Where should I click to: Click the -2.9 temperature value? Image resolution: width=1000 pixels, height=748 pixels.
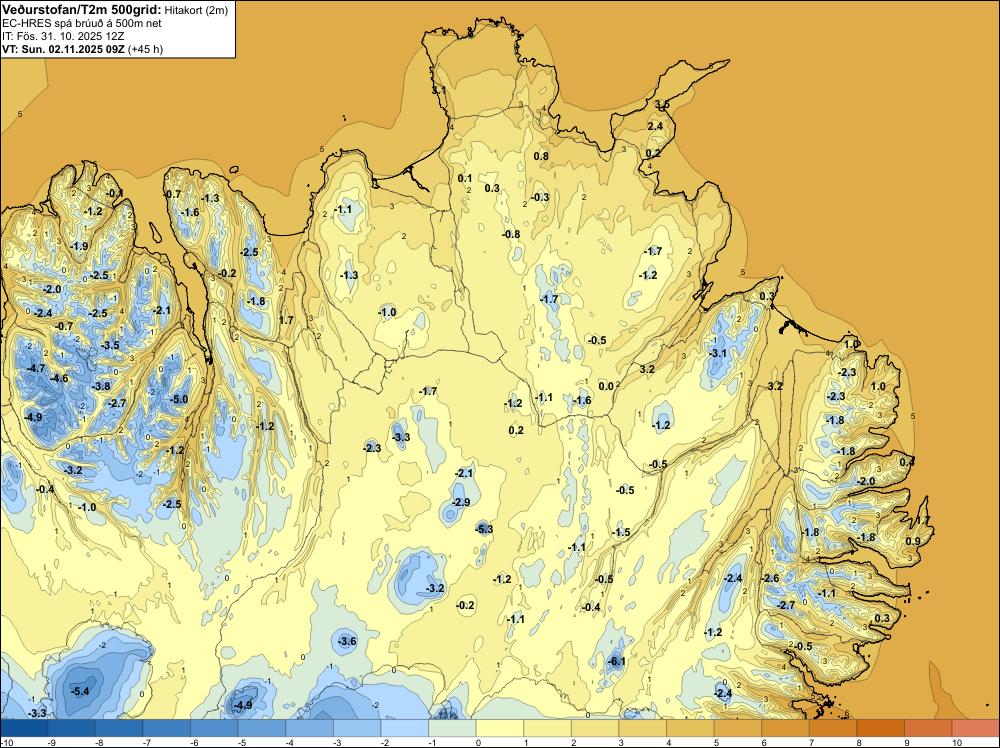460,502
